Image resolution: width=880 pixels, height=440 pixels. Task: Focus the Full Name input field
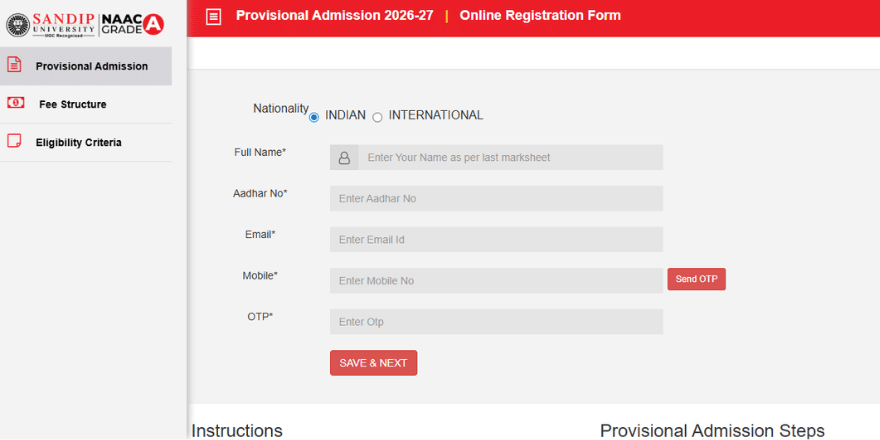[510, 157]
